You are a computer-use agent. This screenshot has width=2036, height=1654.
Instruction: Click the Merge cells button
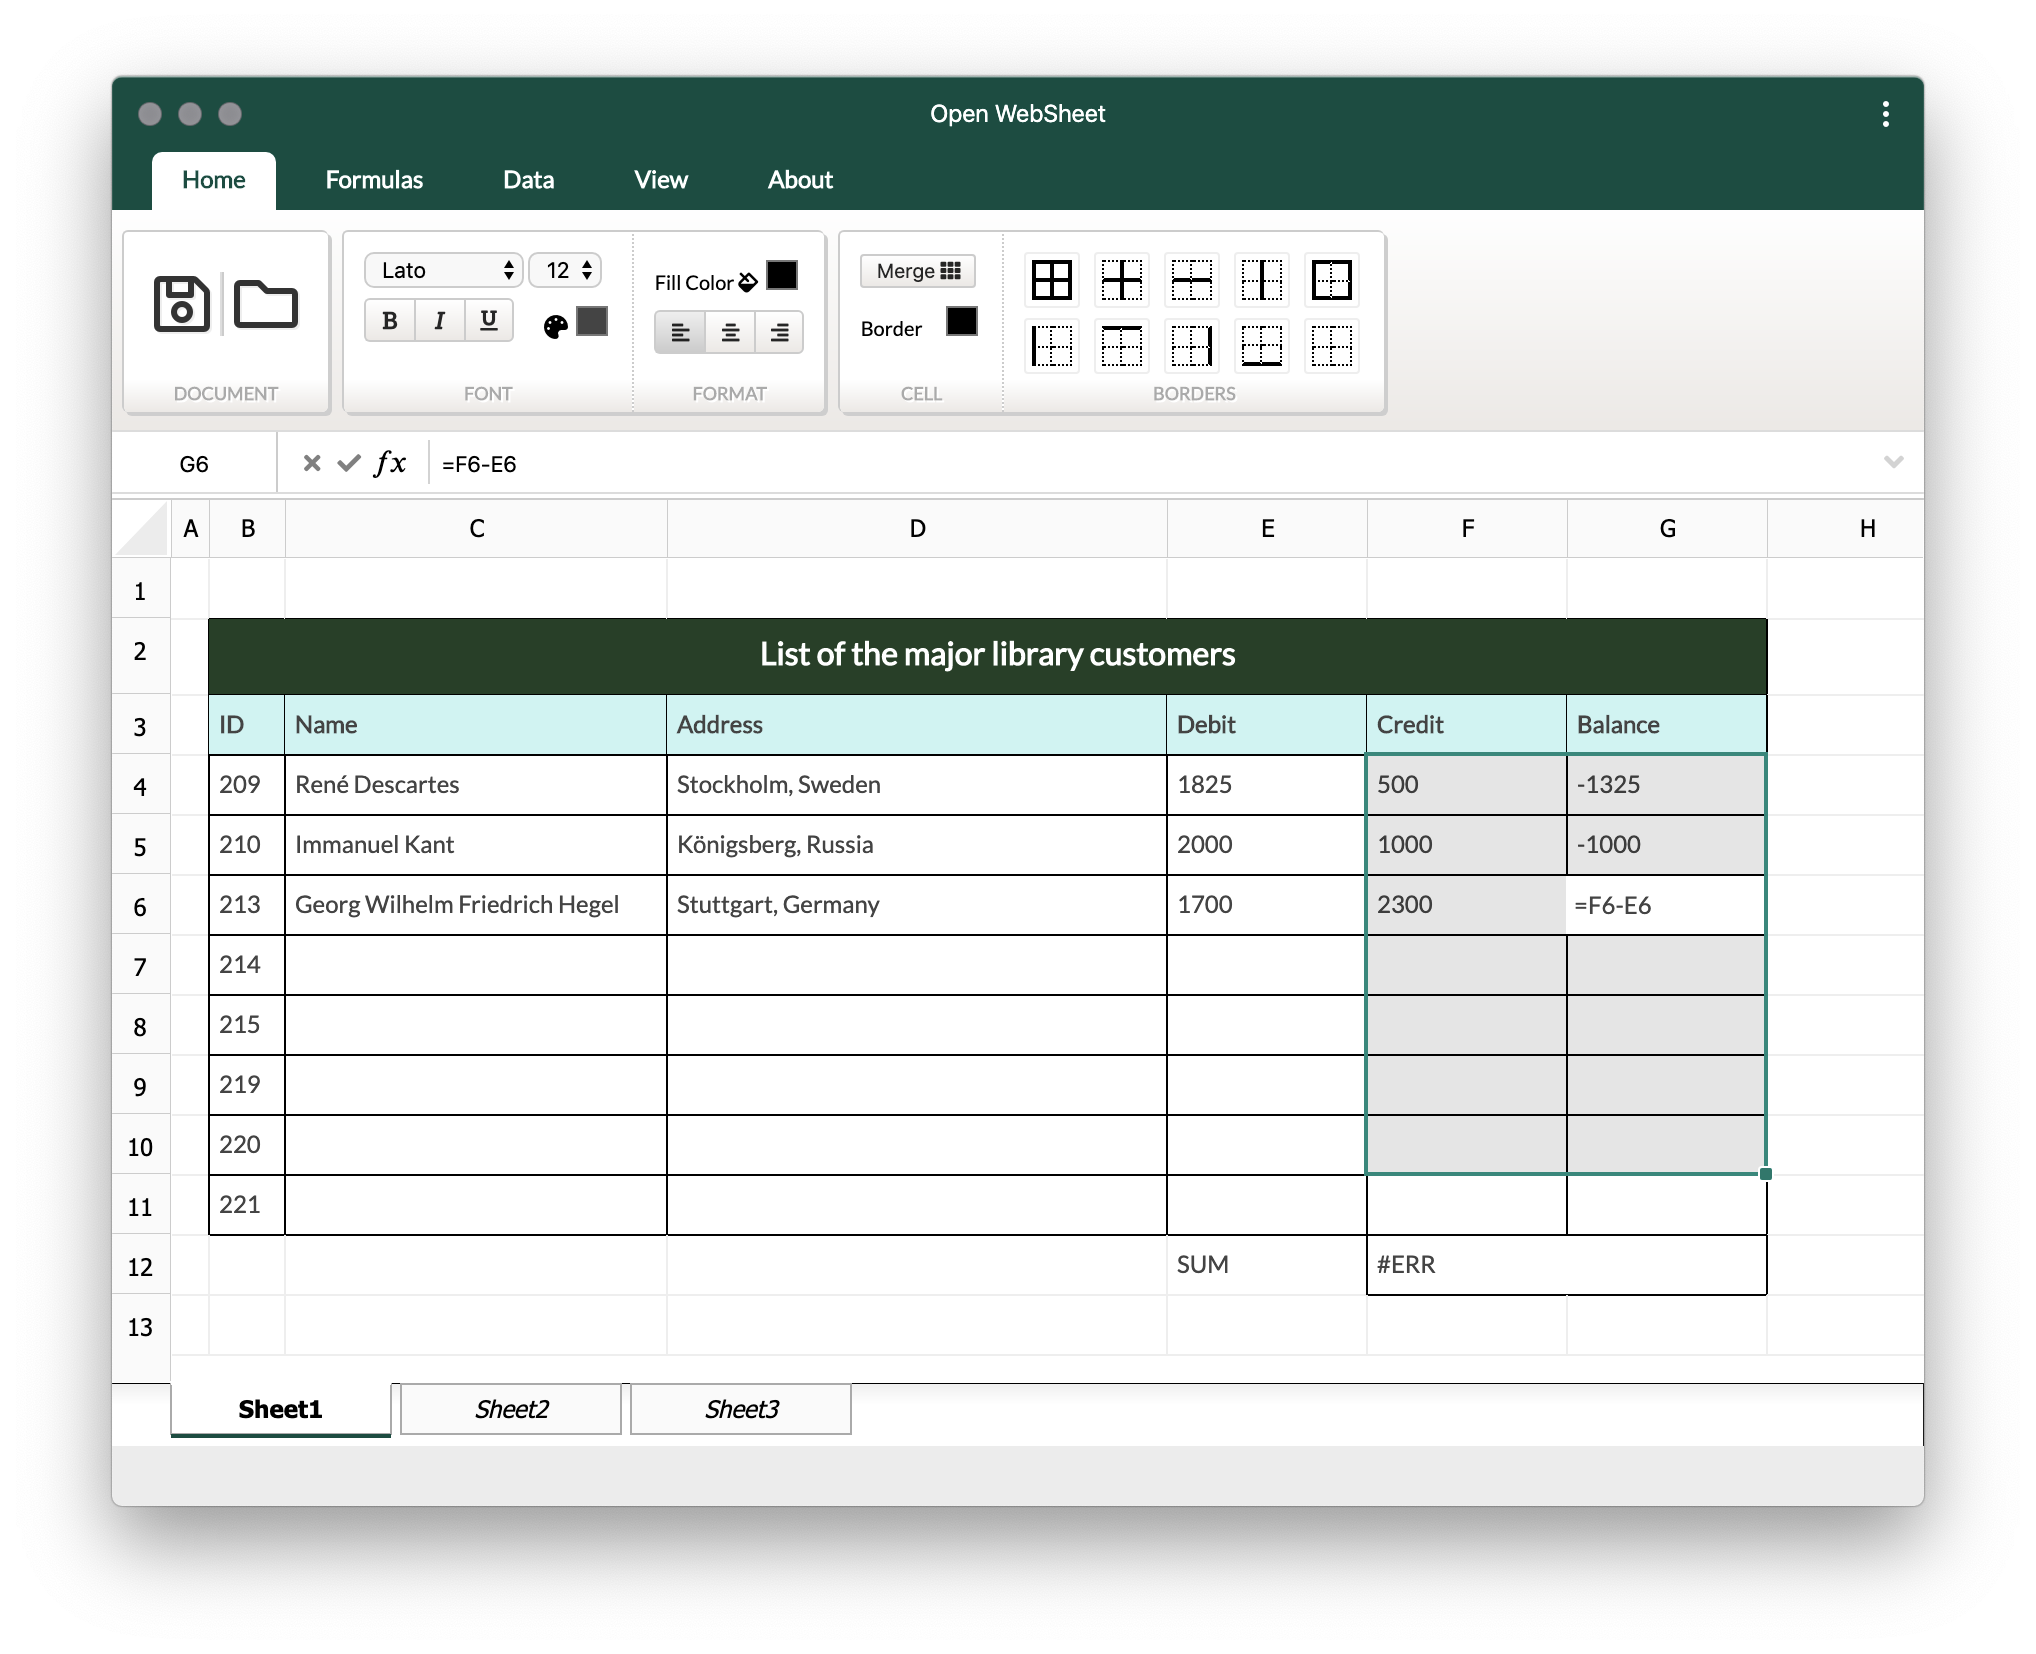coord(917,271)
